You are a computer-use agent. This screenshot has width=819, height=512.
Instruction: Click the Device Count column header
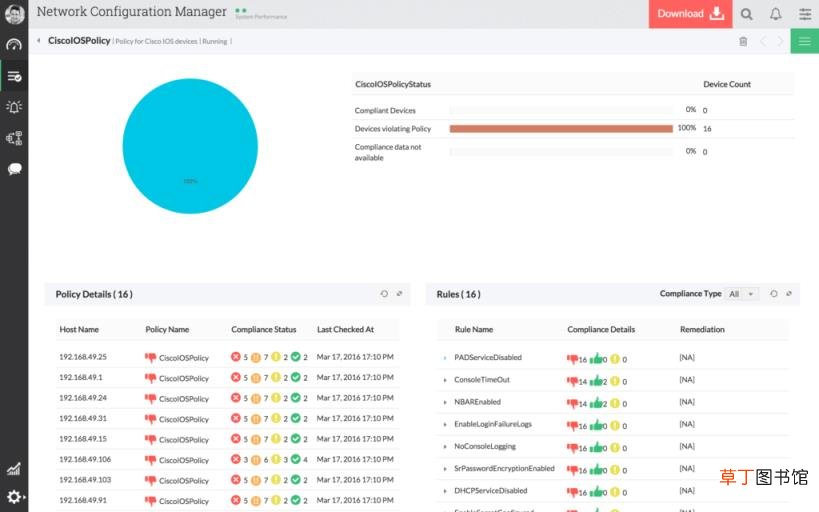click(727, 84)
